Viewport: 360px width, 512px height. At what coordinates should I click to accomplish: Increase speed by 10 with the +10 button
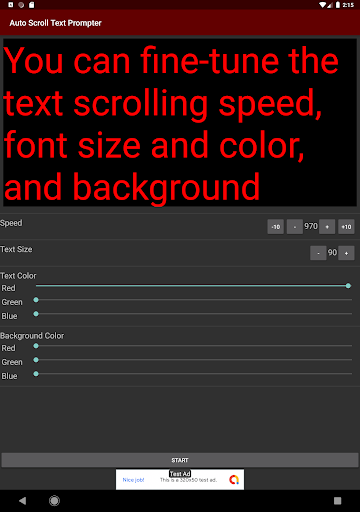[346, 227]
